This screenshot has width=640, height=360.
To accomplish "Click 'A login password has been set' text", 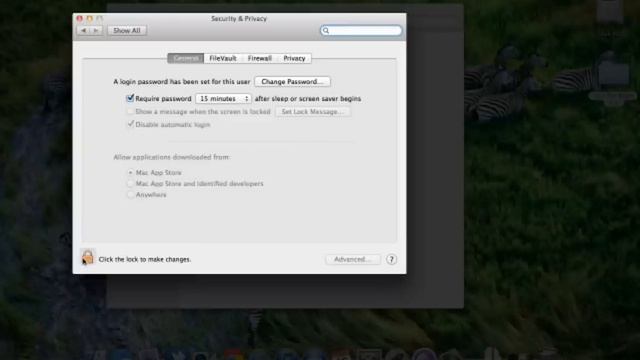I will tap(182, 82).
